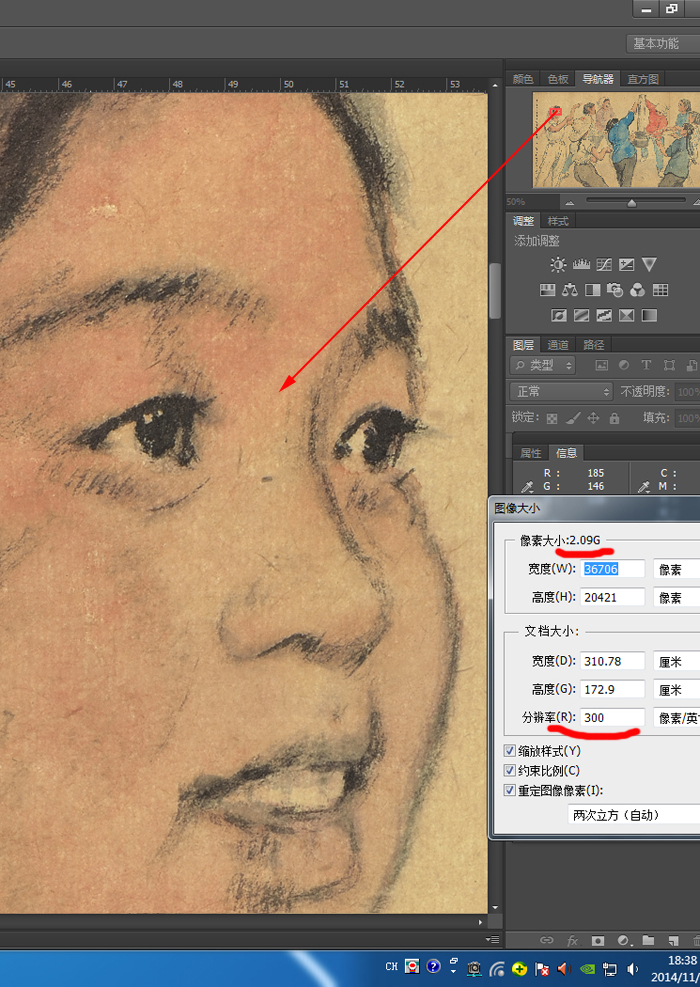This screenshot has height=987, width=700.
Task: Click the pixel height field 20421
Action: (612, 597)
